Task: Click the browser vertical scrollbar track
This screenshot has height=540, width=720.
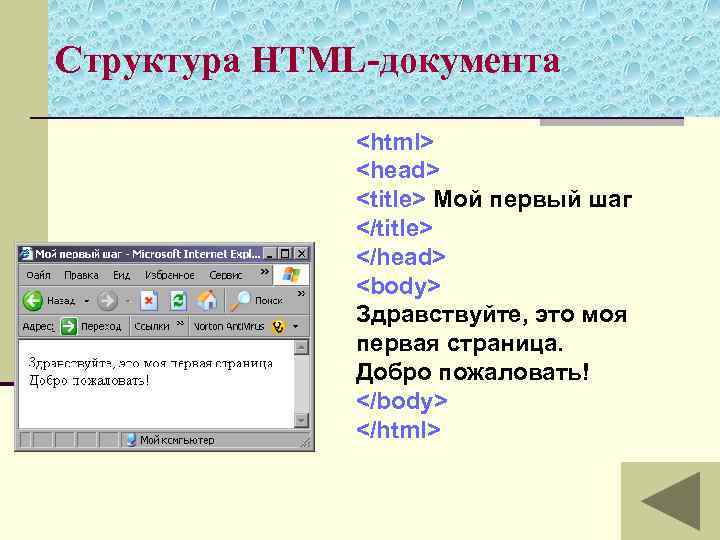Action: (x=301, y=384)
